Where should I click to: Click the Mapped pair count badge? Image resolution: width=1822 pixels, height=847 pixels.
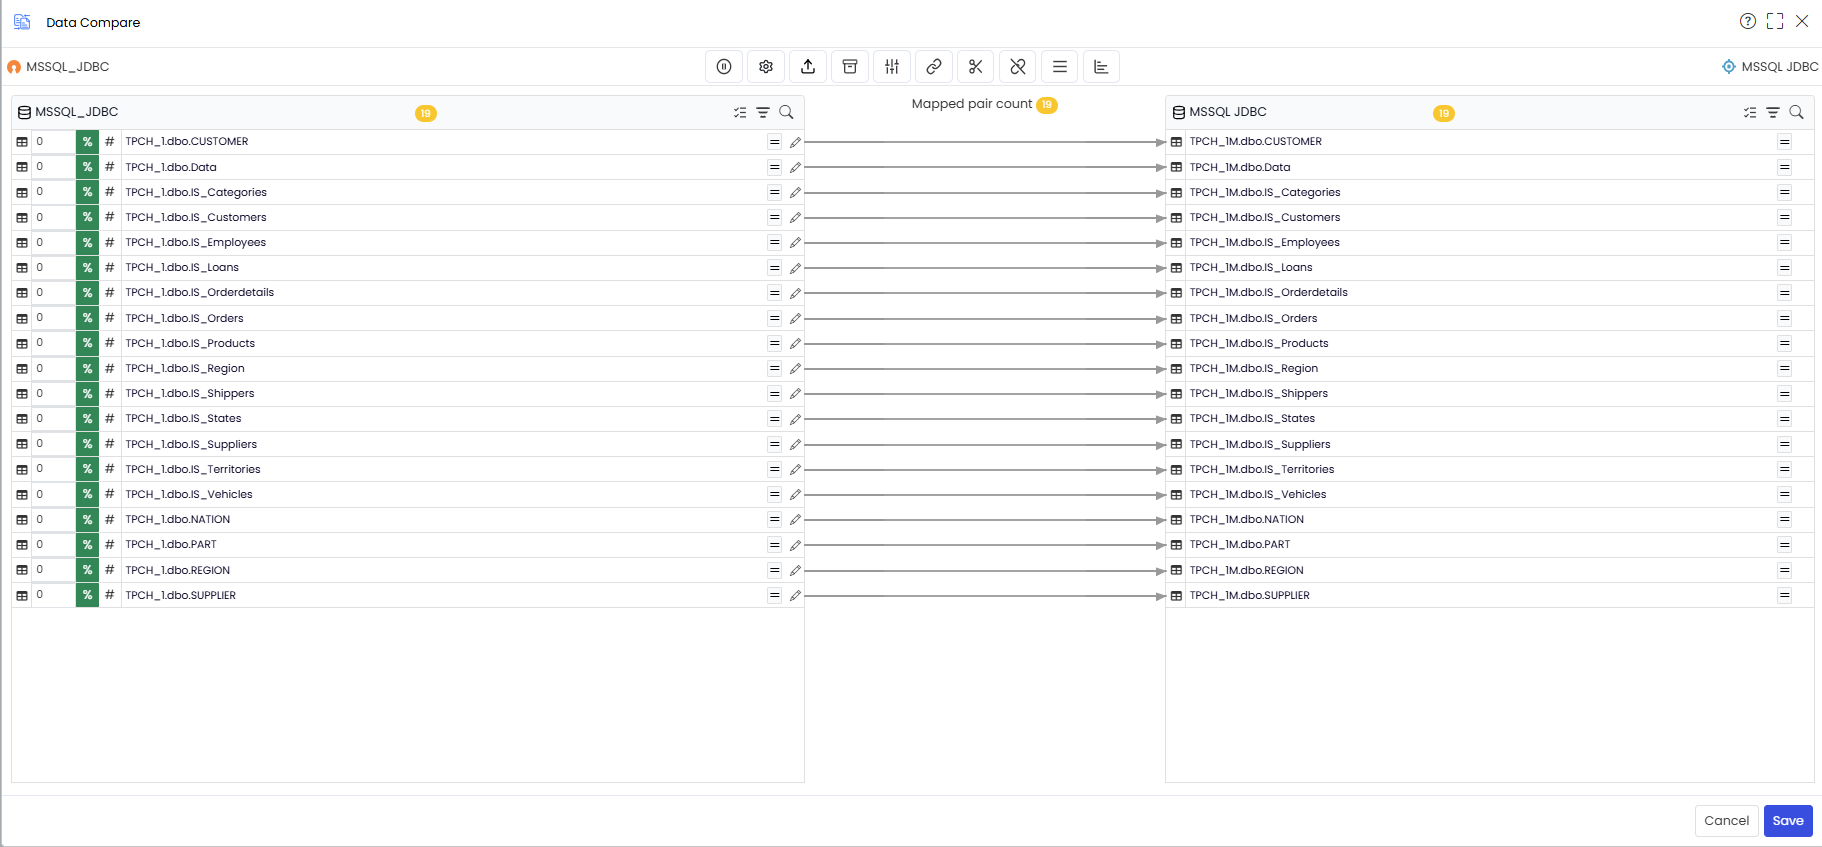[x=1047, y=105]
